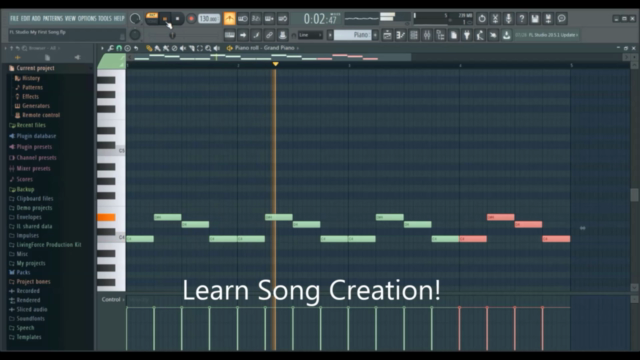
Task: Open the audio editor scissors icon
Action: 495,18
